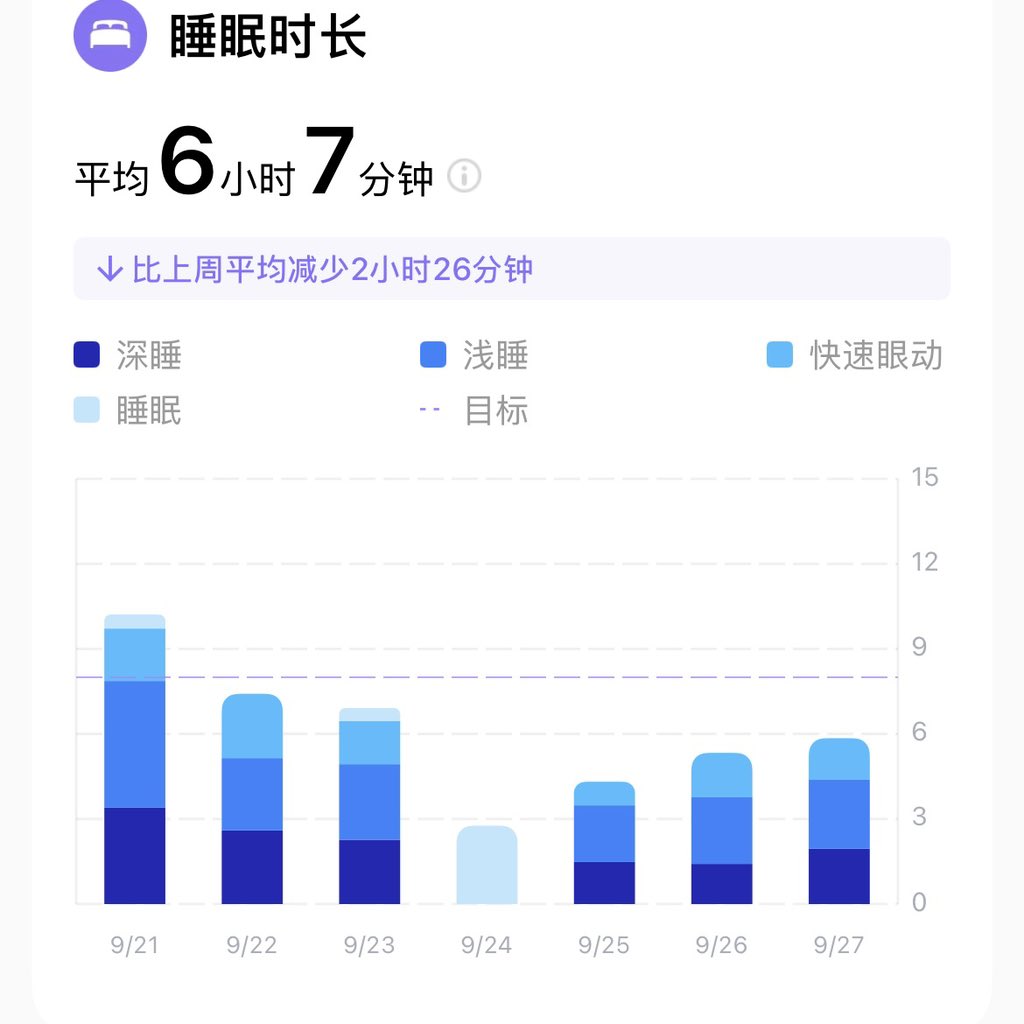Tap the 9/21 date label
Screen dimensions: 1024x1024
point(135,945)
